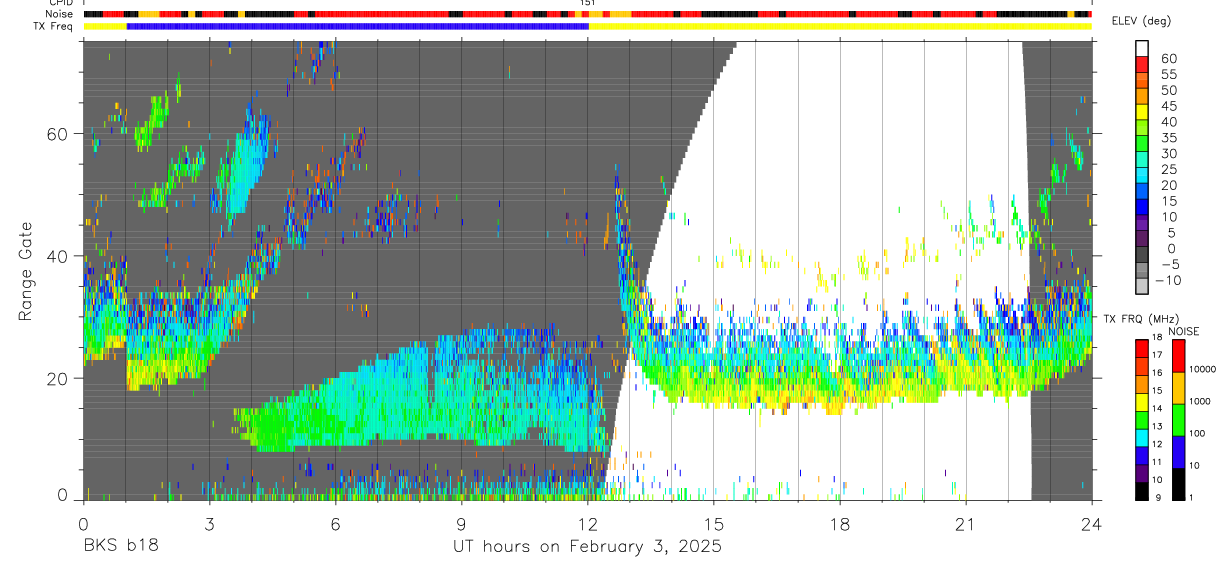Click the "Range Gate" y-axis title

27,272
